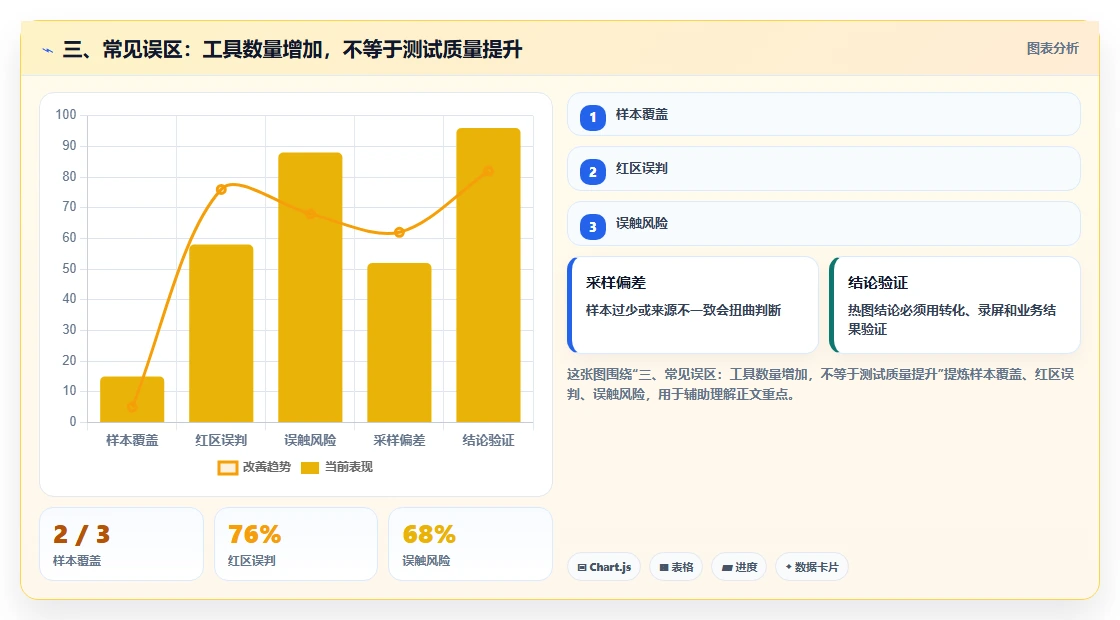
Task: Click the 改善趋势 legend label
Action: click(x=266, y=466)
